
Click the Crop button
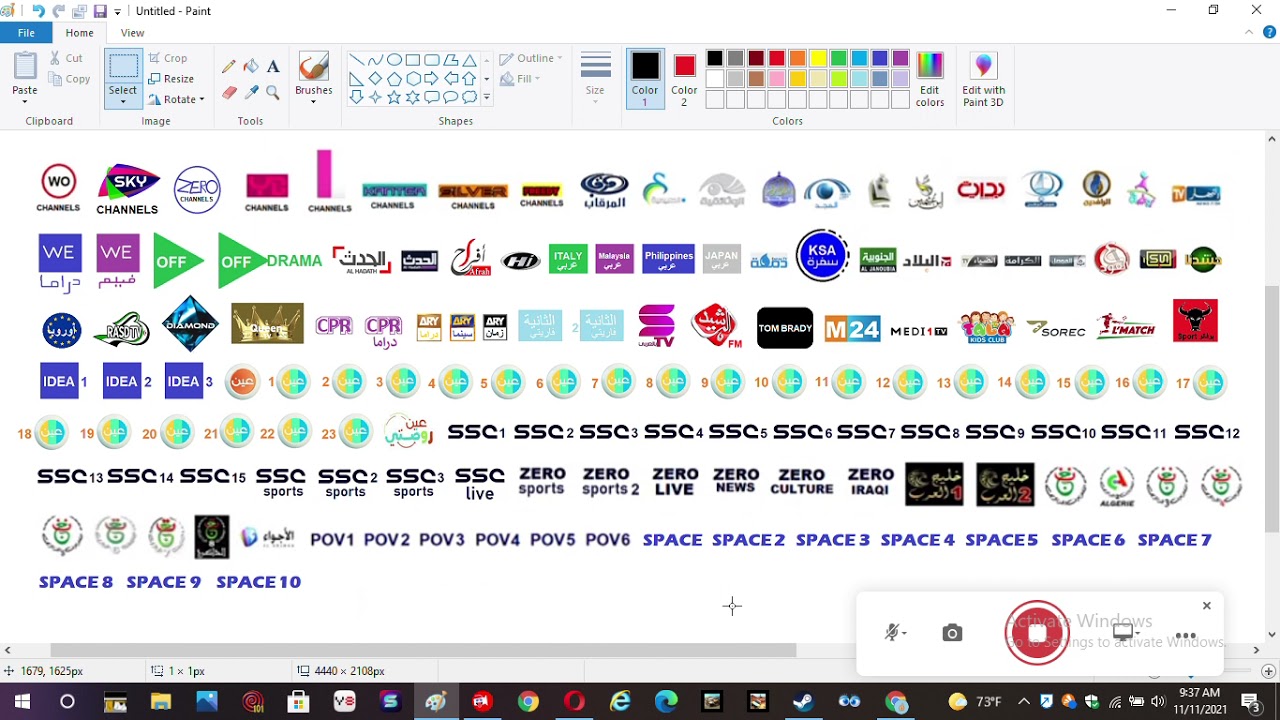168,58
